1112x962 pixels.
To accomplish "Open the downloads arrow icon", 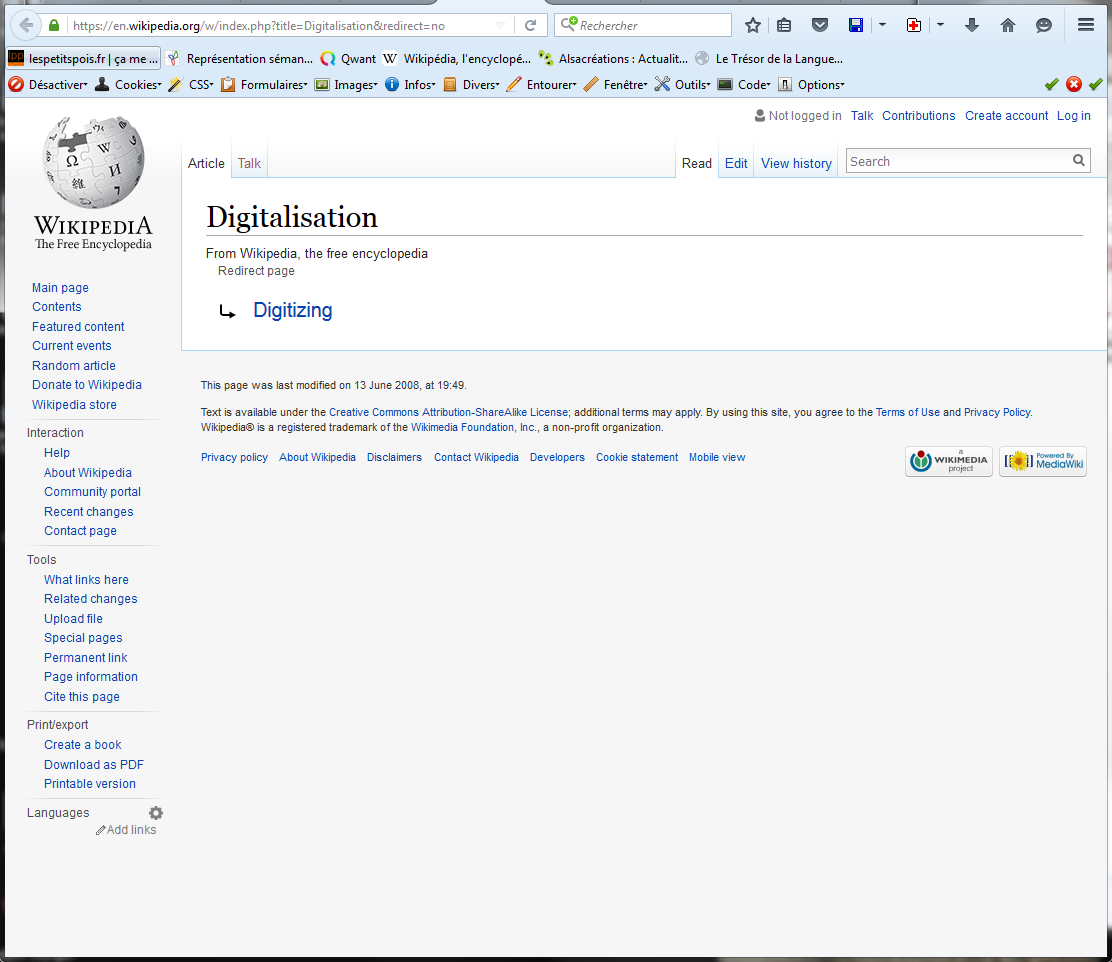I will [x=971, y=25].
